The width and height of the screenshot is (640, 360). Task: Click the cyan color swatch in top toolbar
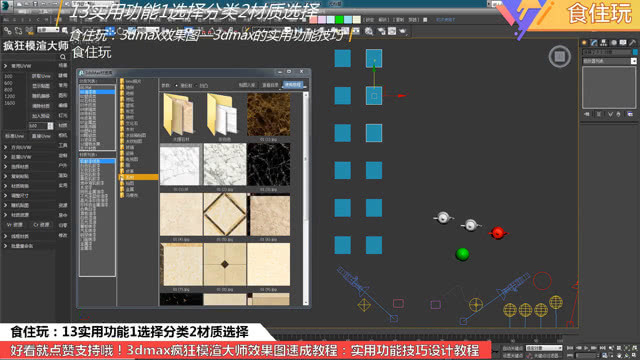coord(348,19)
